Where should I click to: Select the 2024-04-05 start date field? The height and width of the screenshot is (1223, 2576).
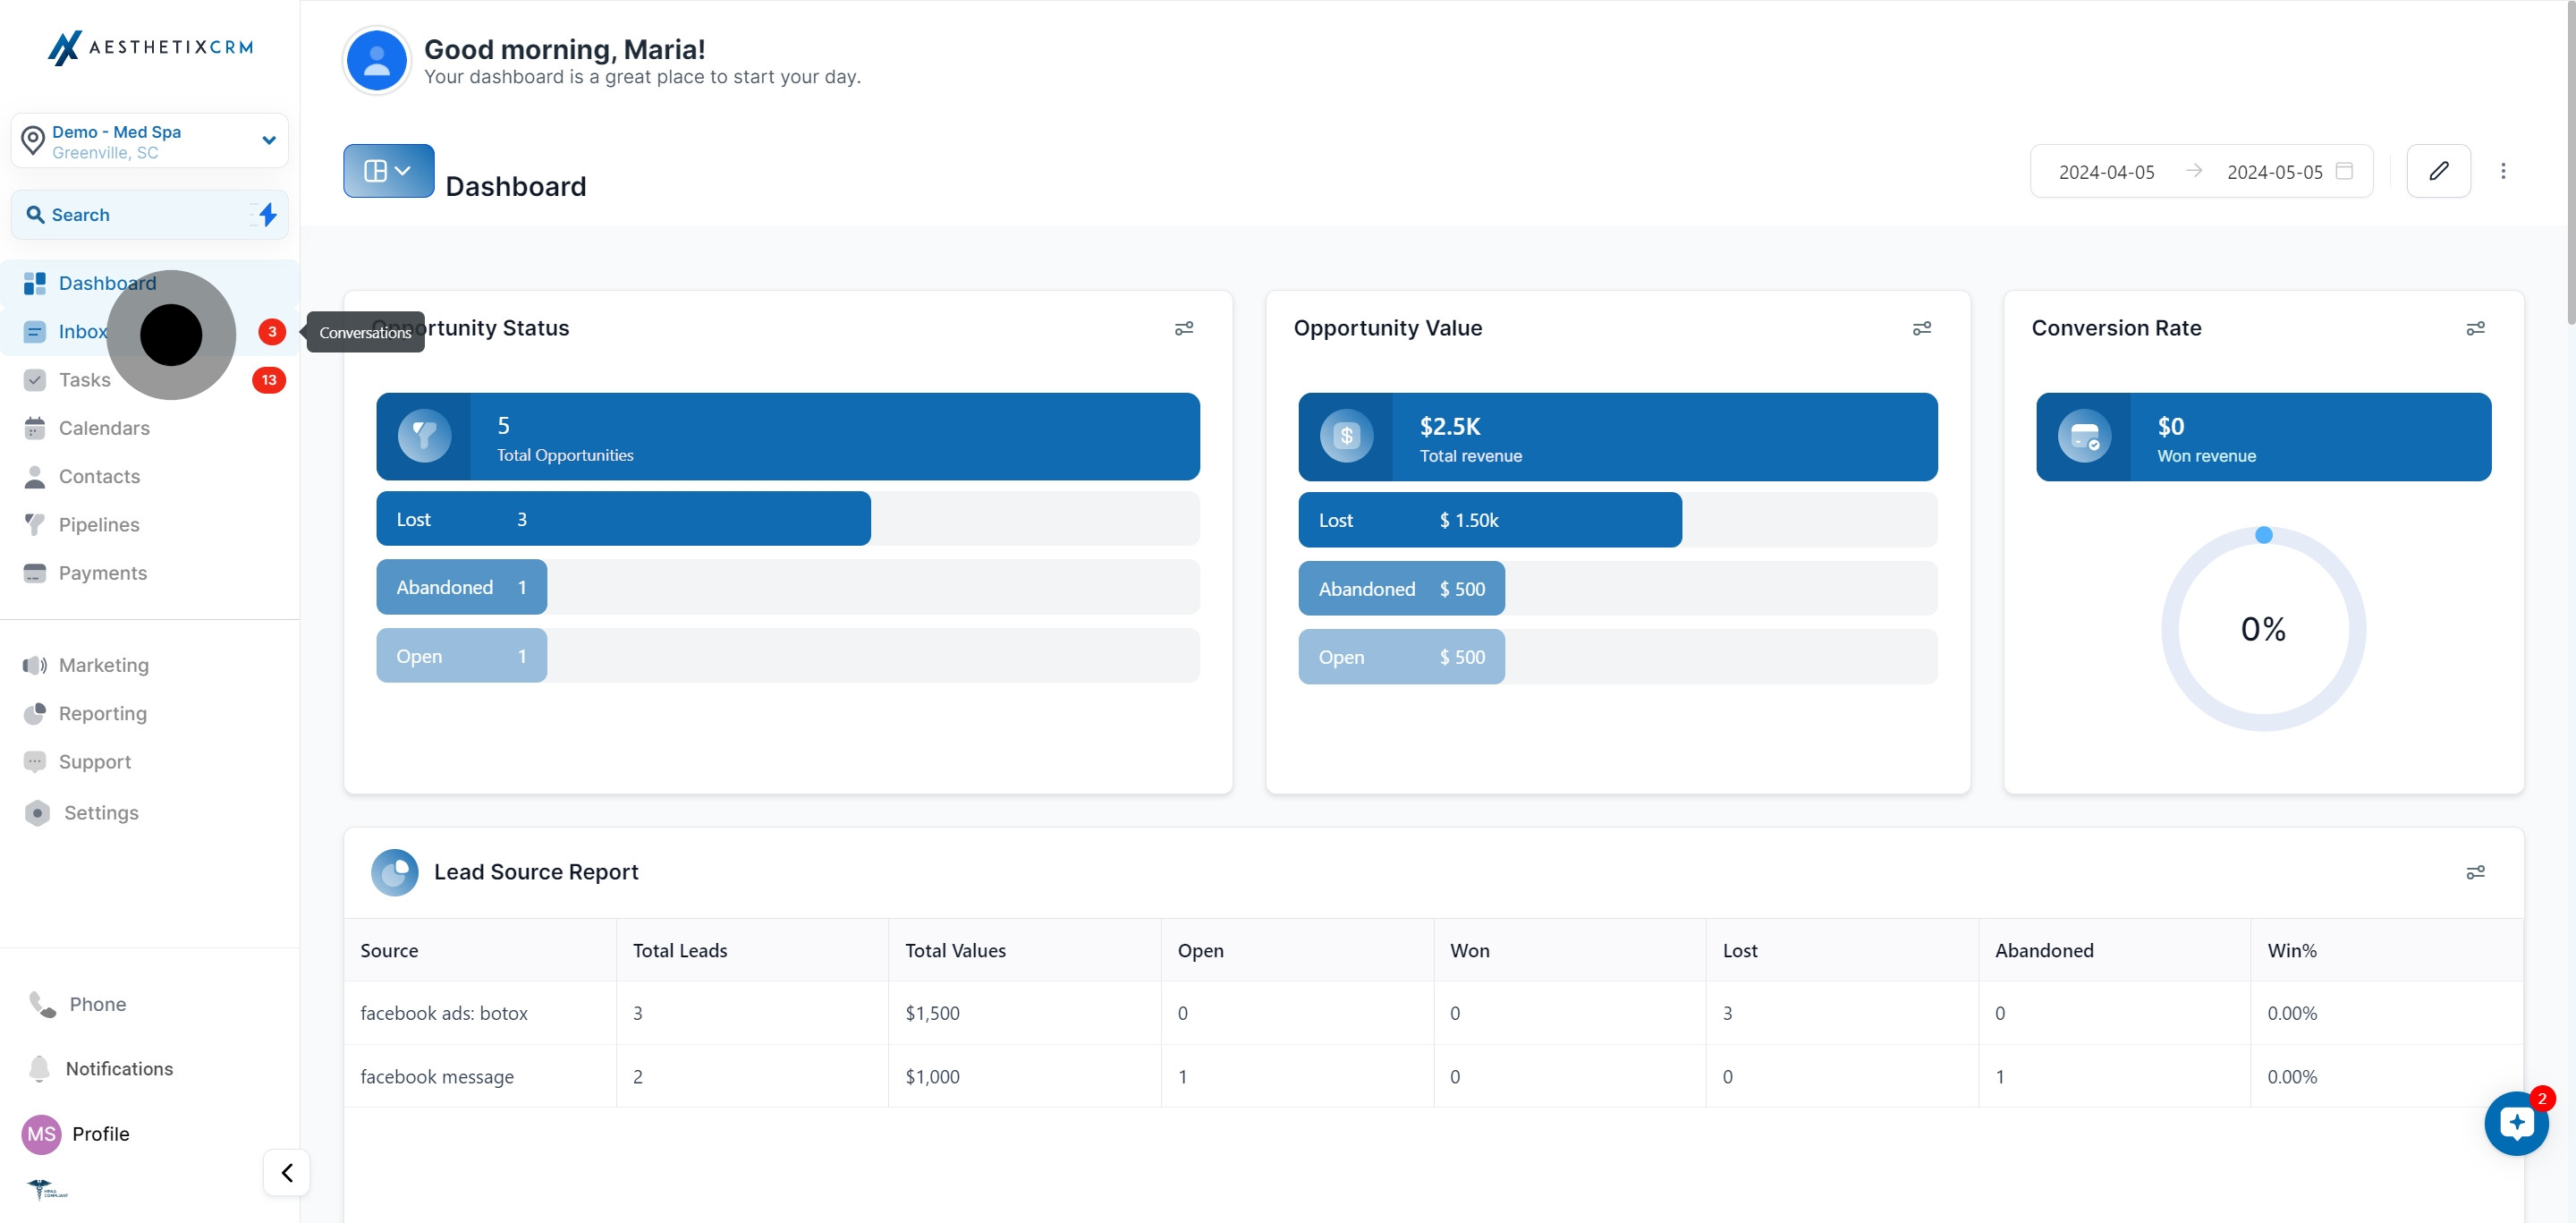pyautogui.click(x=2106, y=172)
